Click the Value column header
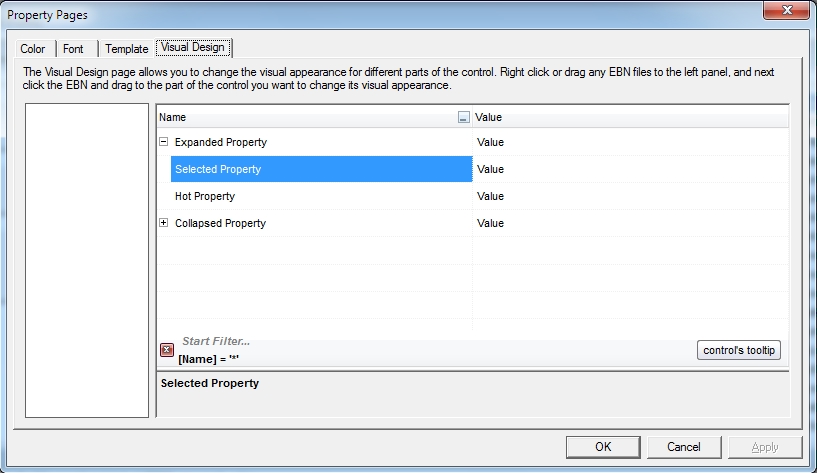Image resolution: width=817 pixels, height=473 pixels. (x=630, y=117)
